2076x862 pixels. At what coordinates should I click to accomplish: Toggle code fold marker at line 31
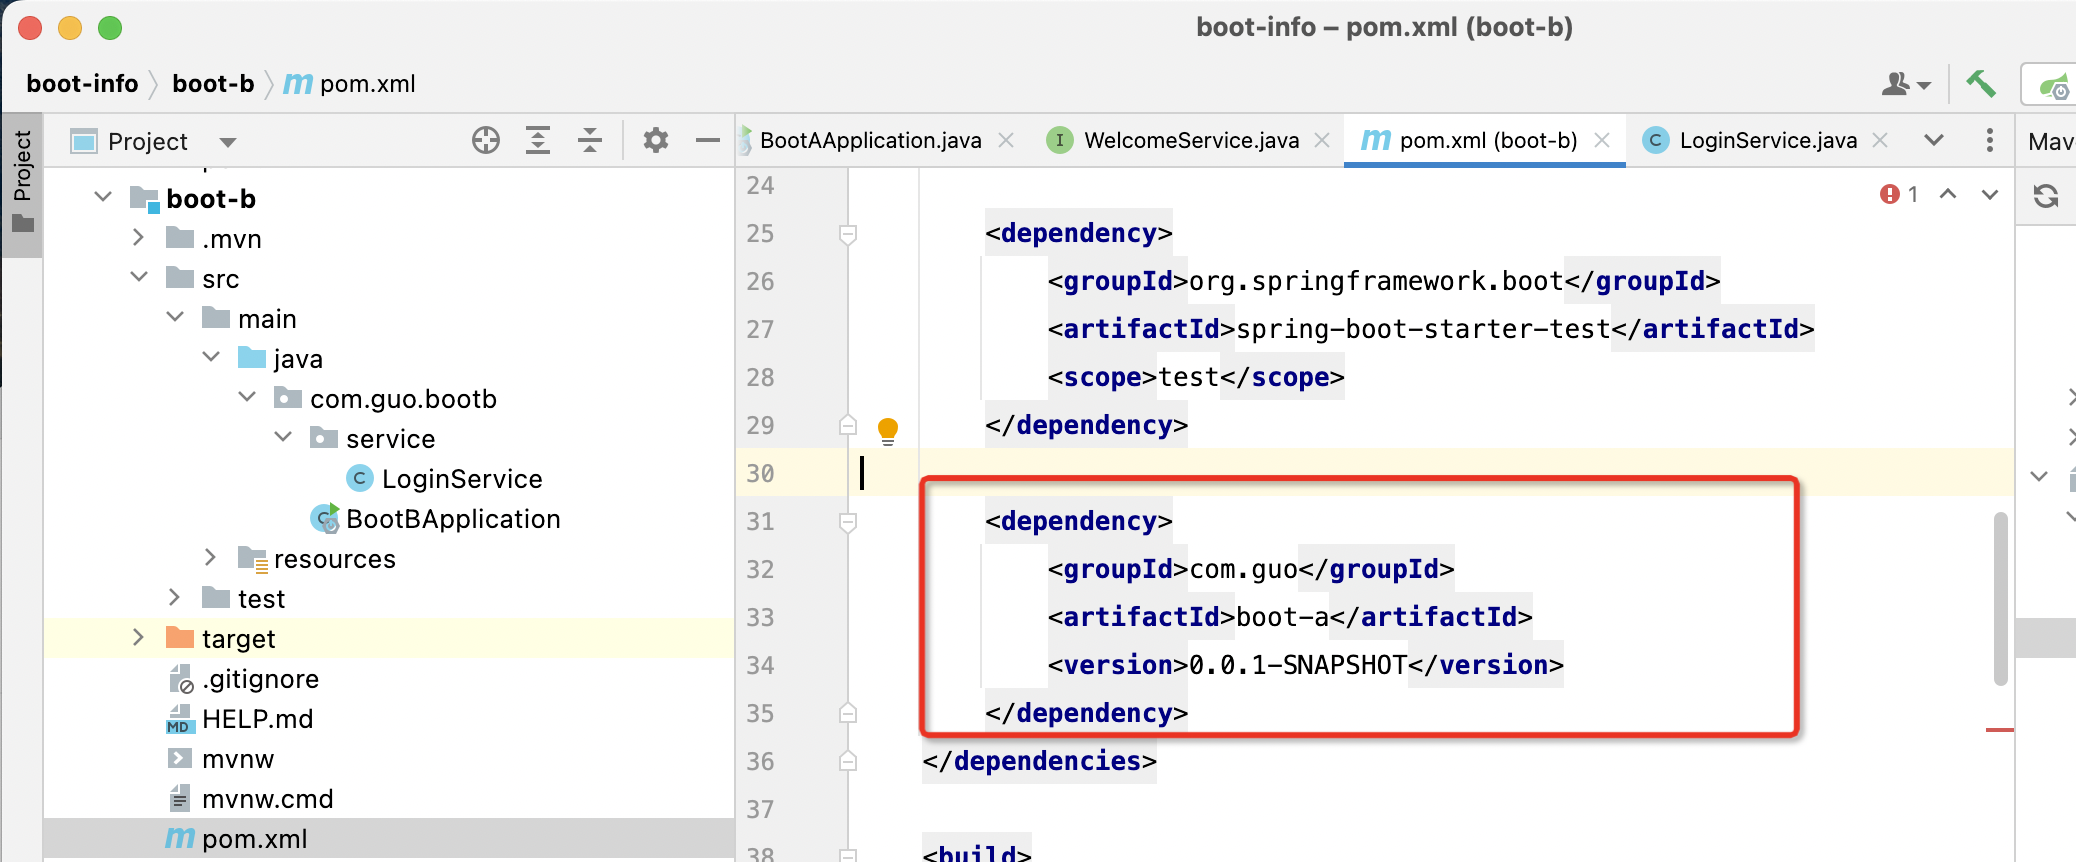(x=848, y=522)
